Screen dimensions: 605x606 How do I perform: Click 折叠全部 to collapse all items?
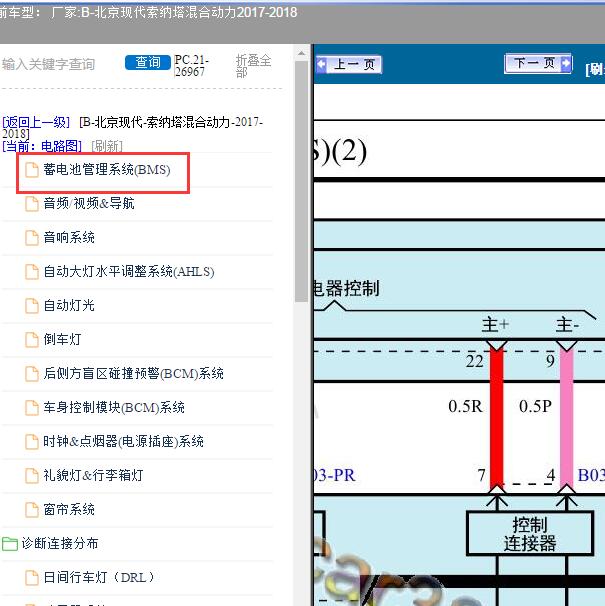point(253,66)
